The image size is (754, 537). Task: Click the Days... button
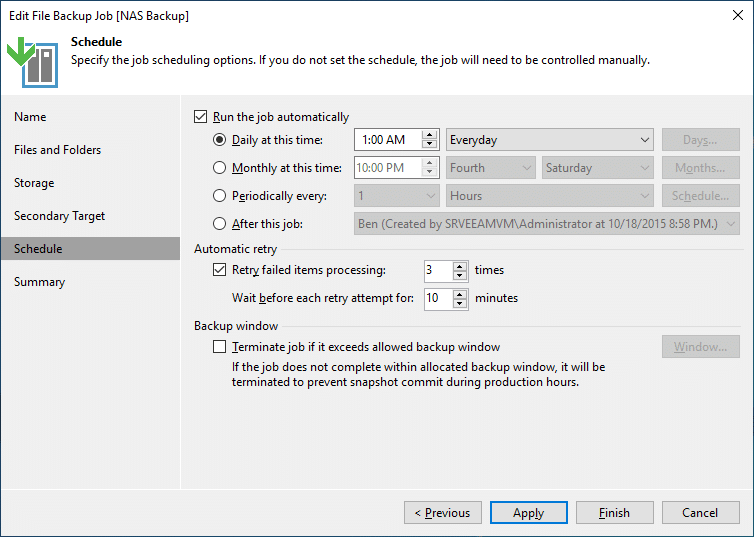pyautogui.click(x=701, y=140)
